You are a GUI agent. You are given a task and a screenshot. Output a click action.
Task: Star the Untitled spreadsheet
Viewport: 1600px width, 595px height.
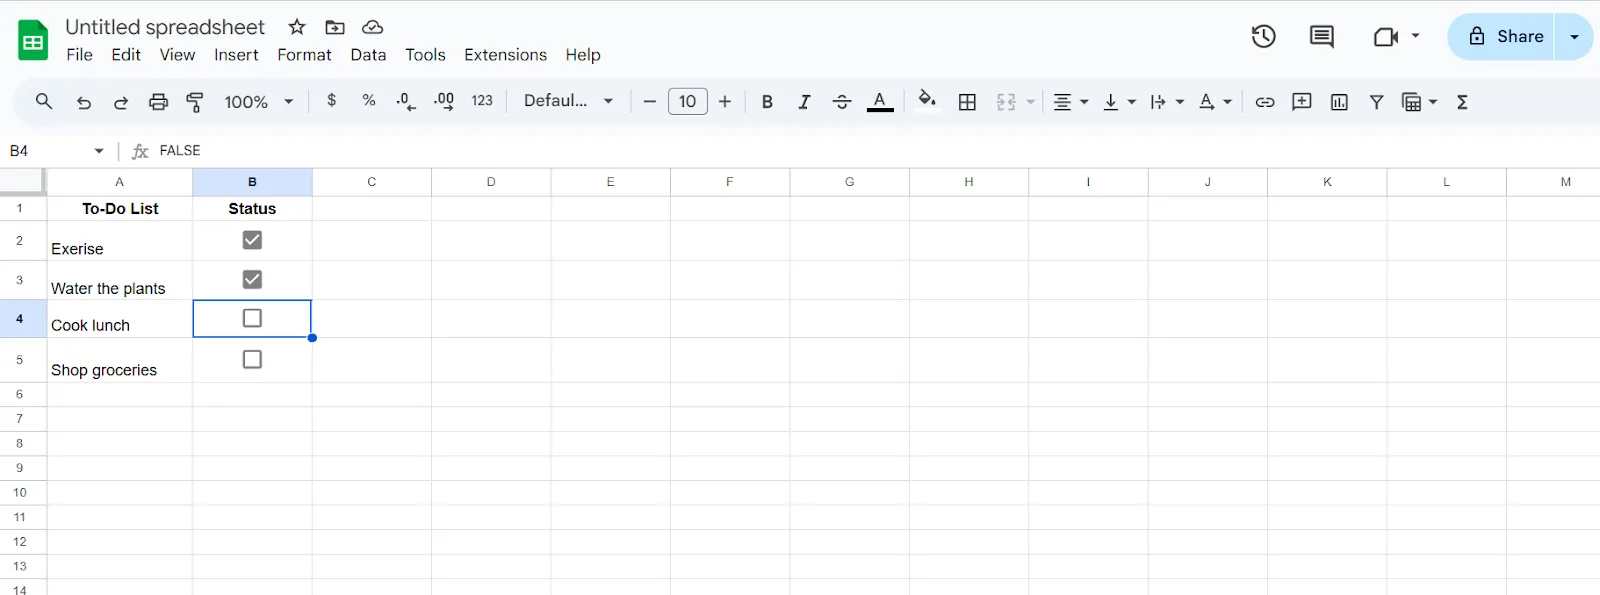tap(297, 27)
